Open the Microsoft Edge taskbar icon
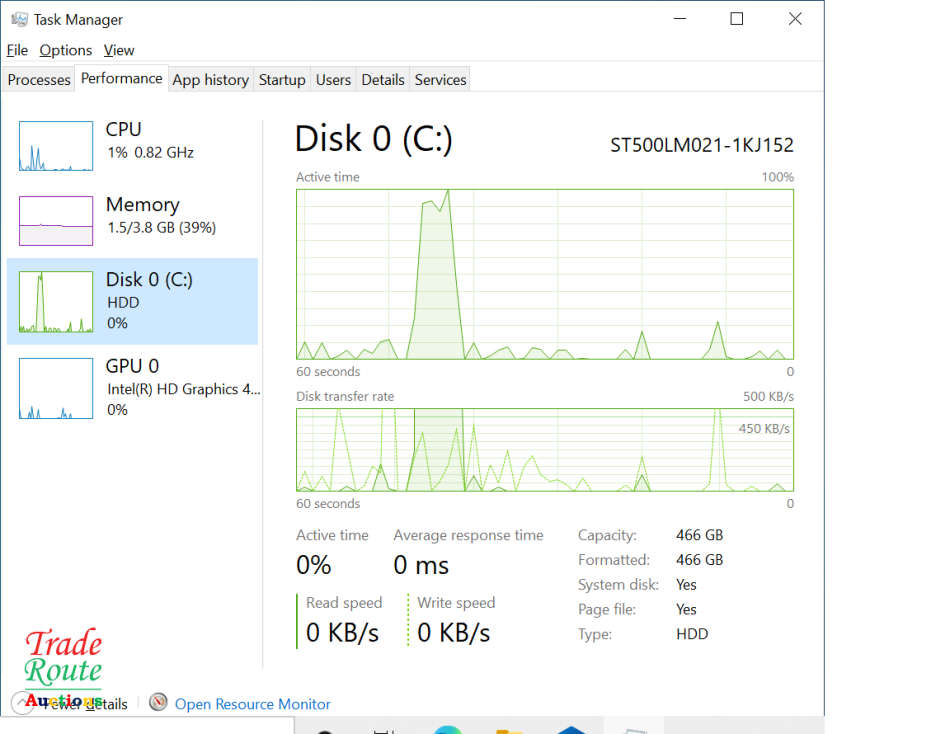The image size is (950, 734). pyautogui.click(x=448, y=730)
